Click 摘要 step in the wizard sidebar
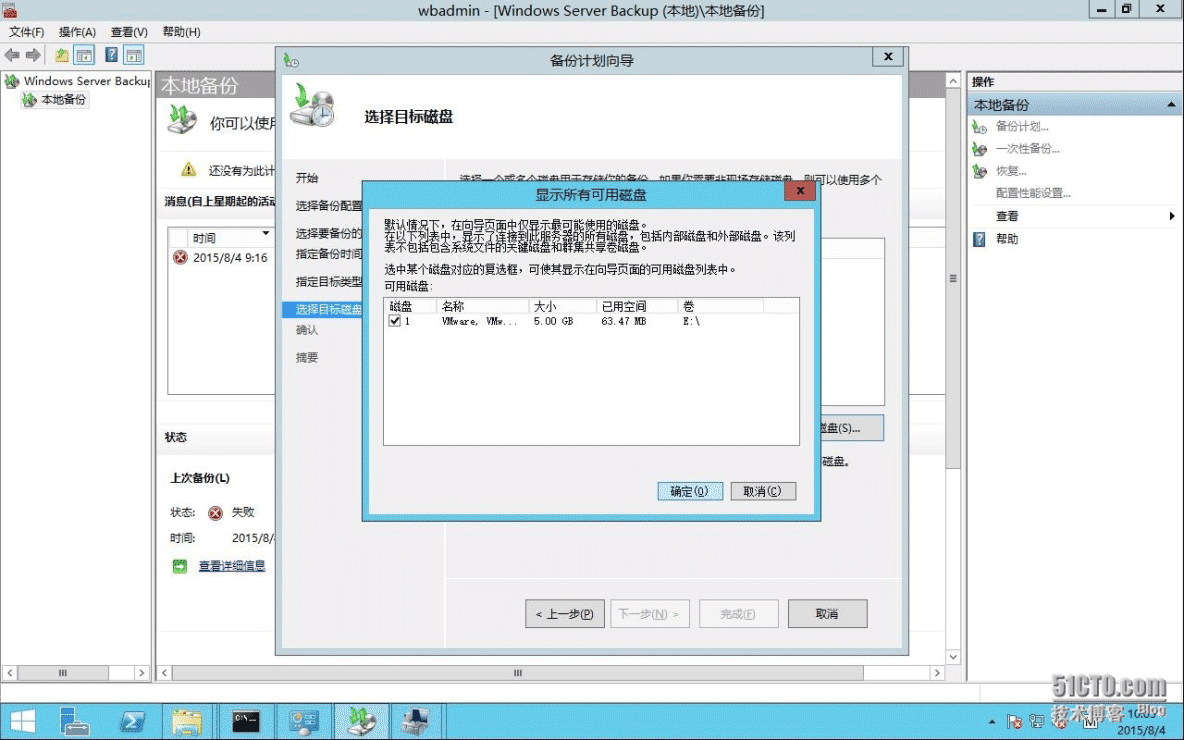 click(307, 357)
